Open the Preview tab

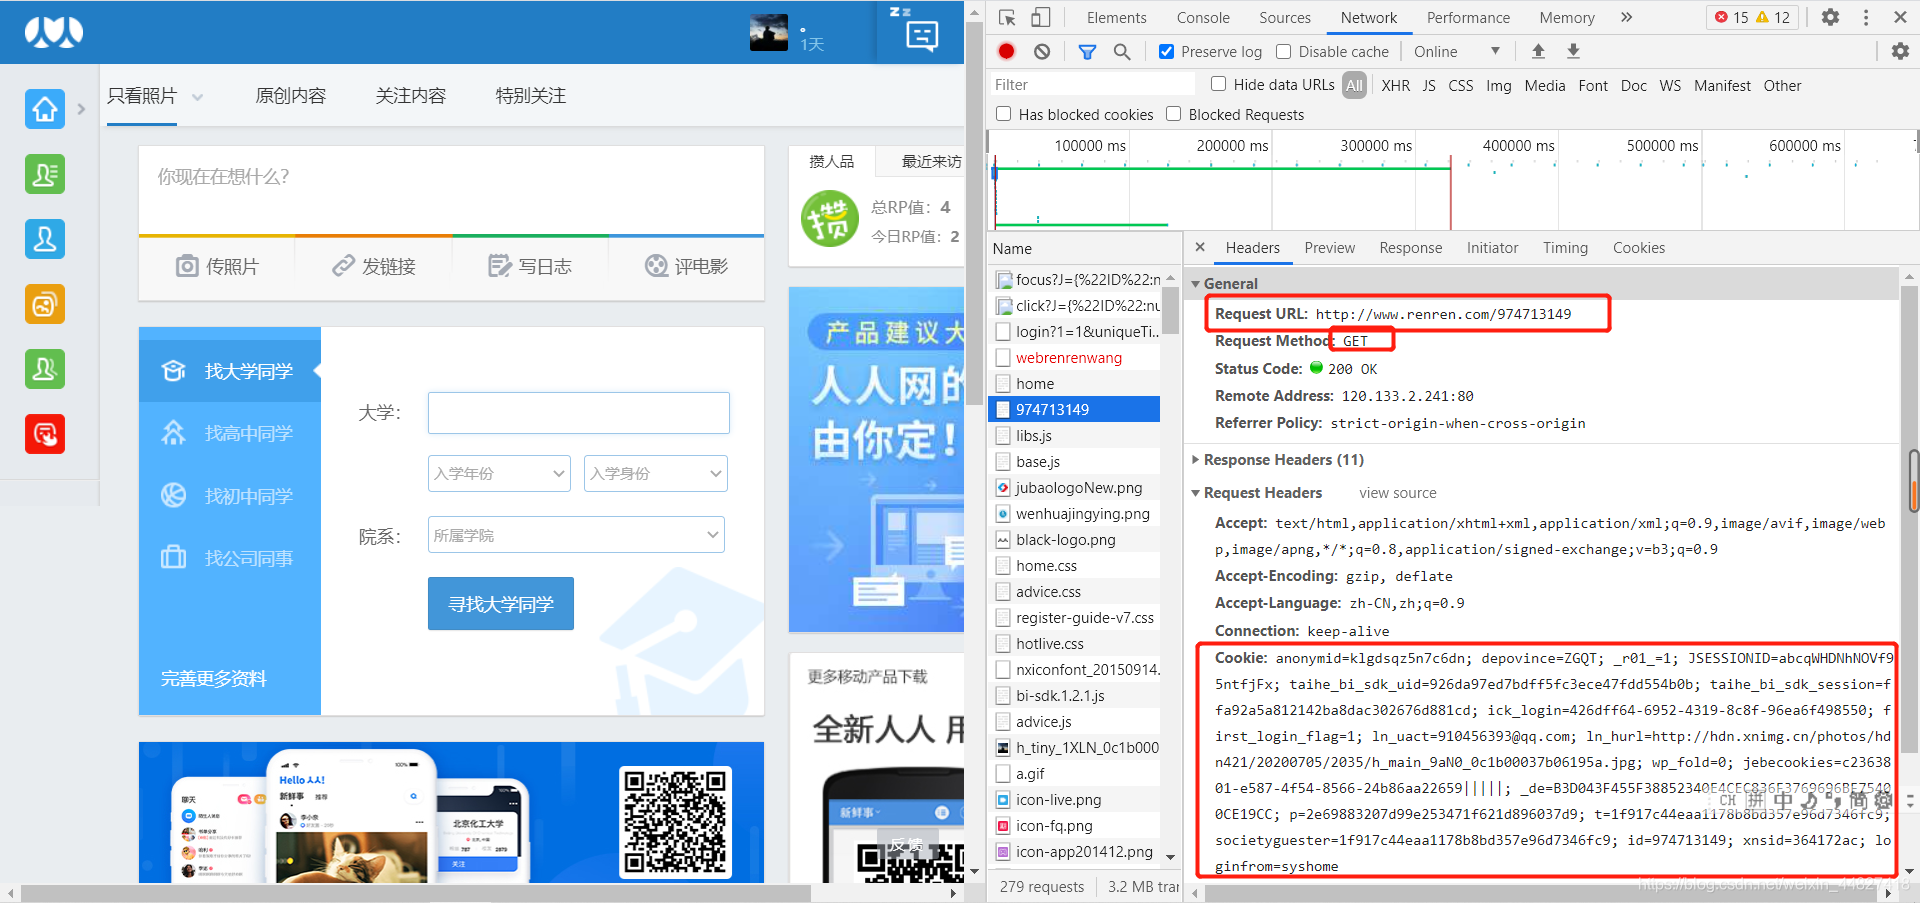click(x=1329, y=248)
